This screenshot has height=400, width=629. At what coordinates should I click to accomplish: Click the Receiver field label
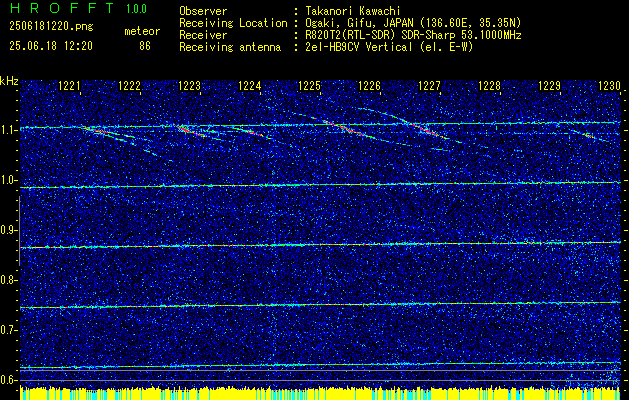click(x=203, y=35)
